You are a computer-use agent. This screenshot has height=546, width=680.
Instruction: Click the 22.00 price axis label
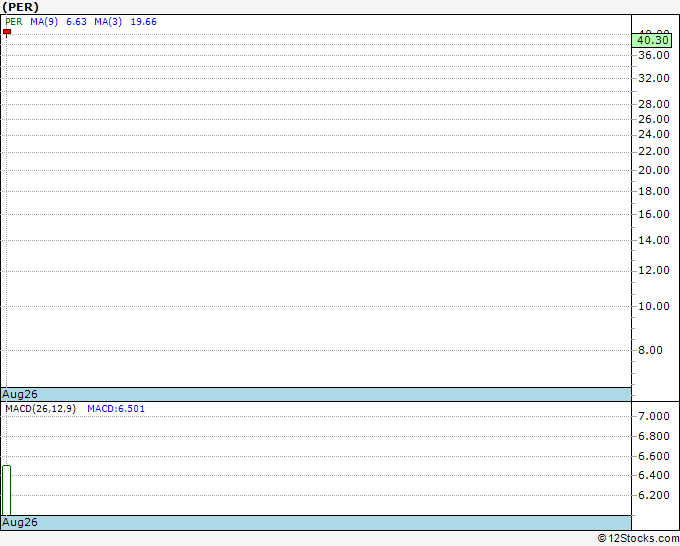[x=654, y=151]
